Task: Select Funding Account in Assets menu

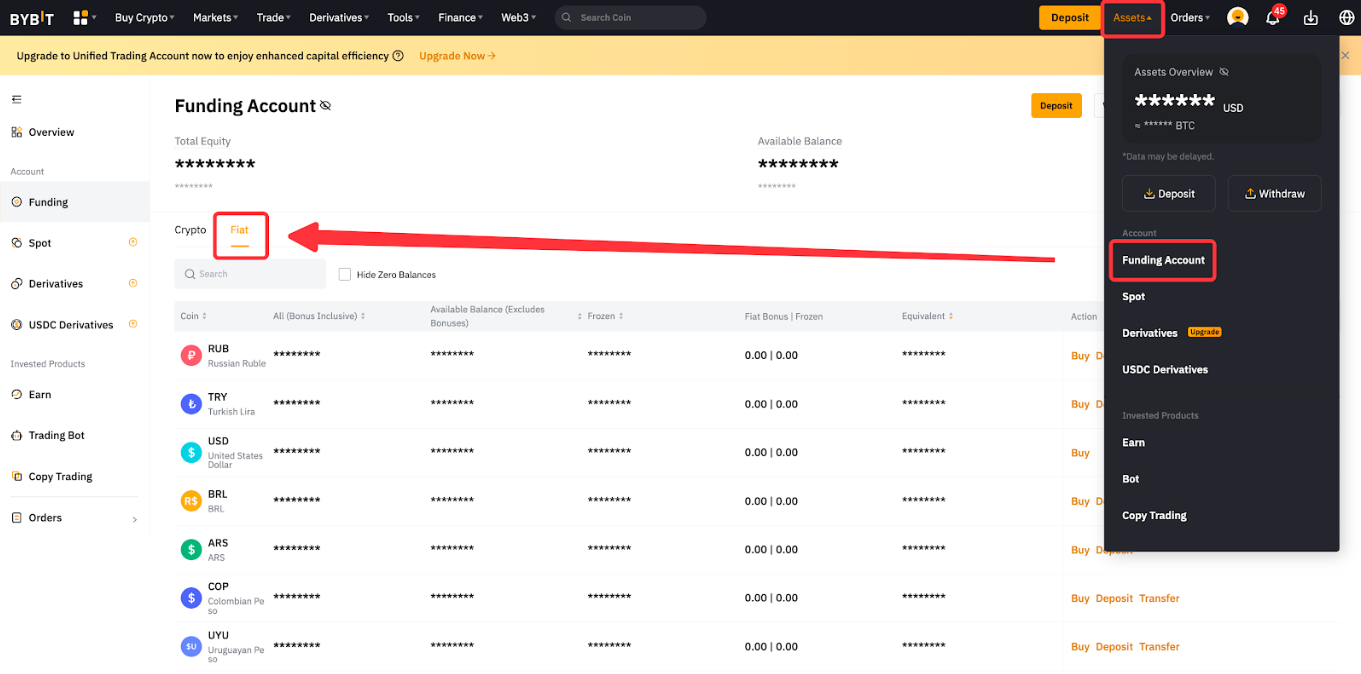Action: pyautogui.click(x=1163, y=260)
